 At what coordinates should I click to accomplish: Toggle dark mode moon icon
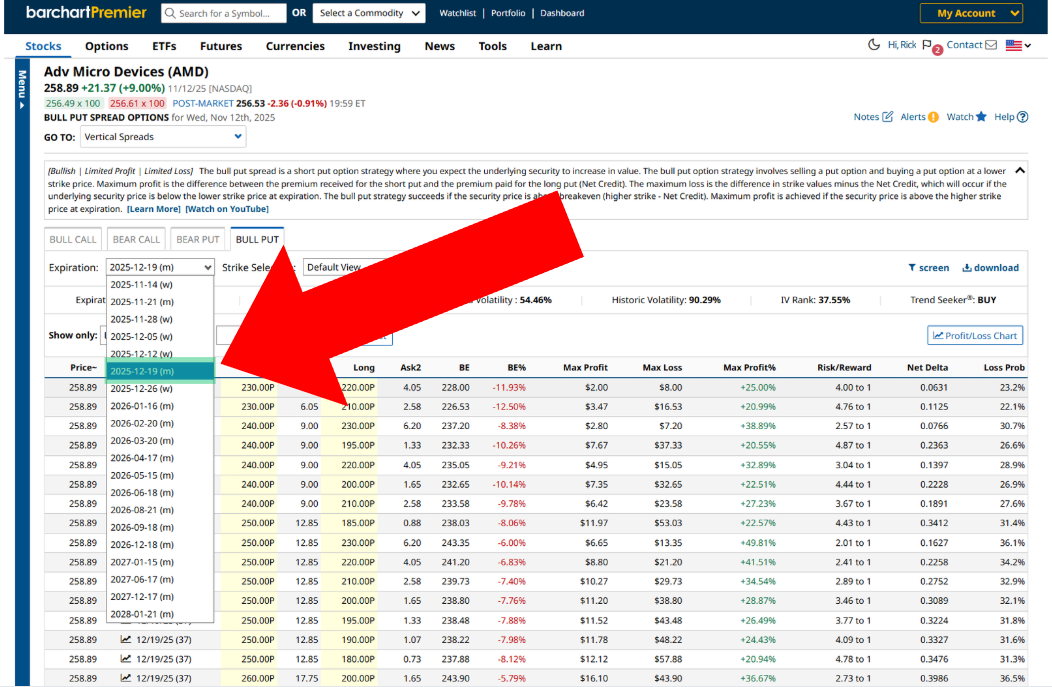point(874,45)
